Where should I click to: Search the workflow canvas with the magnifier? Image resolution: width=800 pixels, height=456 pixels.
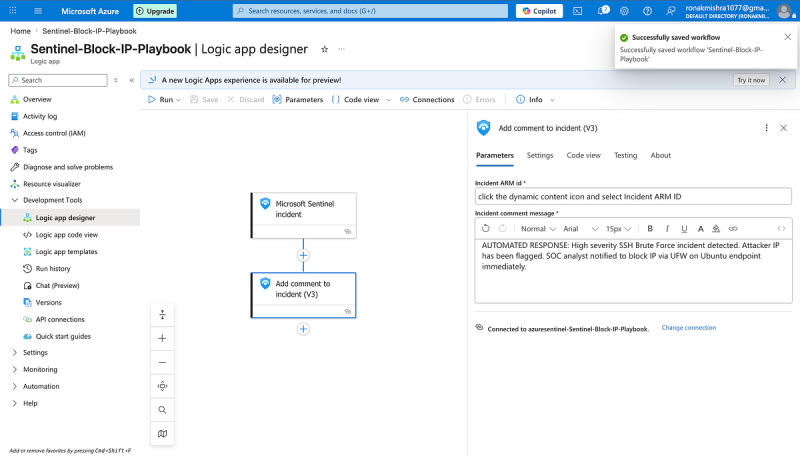click(162, 410)
